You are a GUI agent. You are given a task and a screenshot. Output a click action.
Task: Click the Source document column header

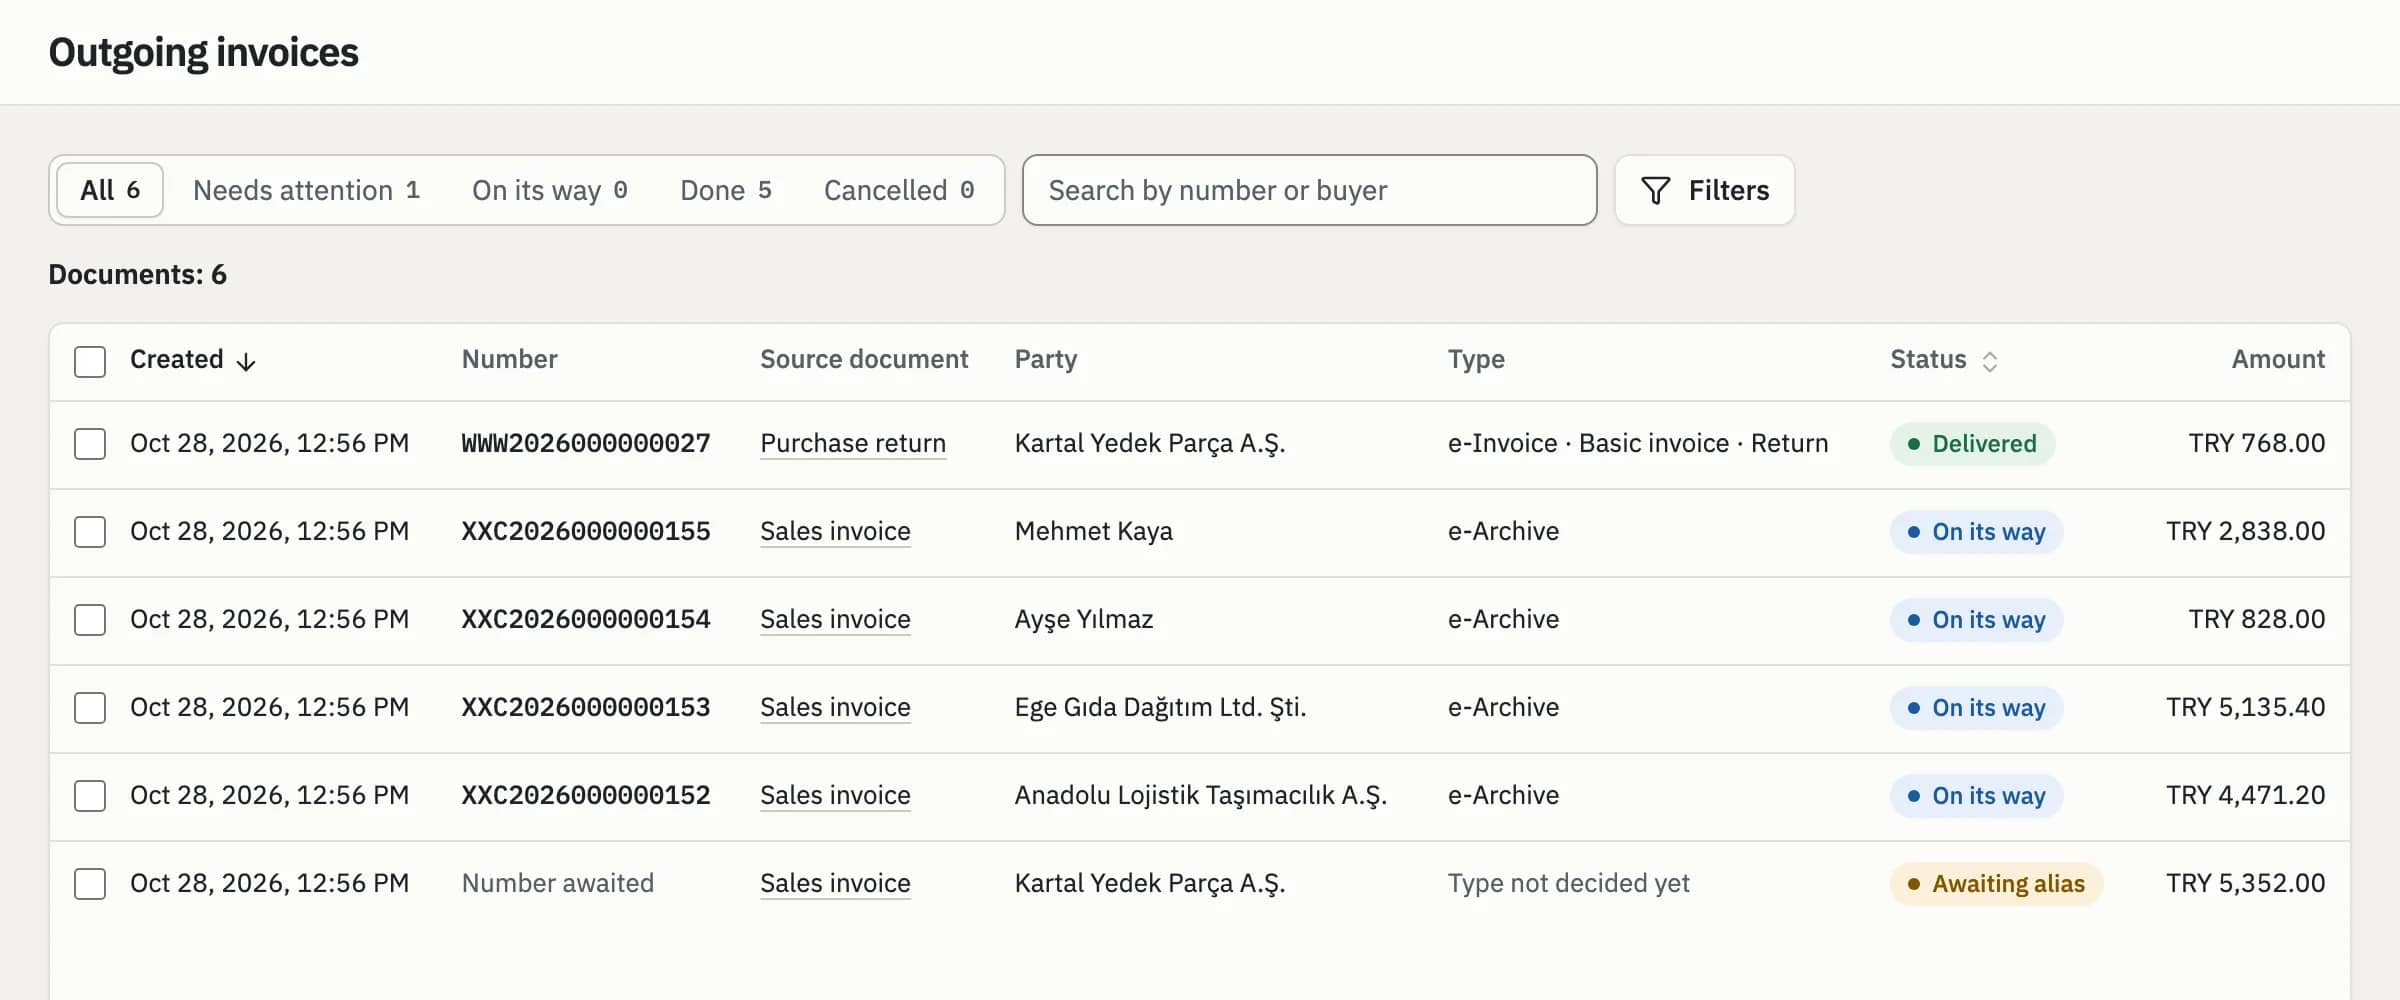pos(864,359)
